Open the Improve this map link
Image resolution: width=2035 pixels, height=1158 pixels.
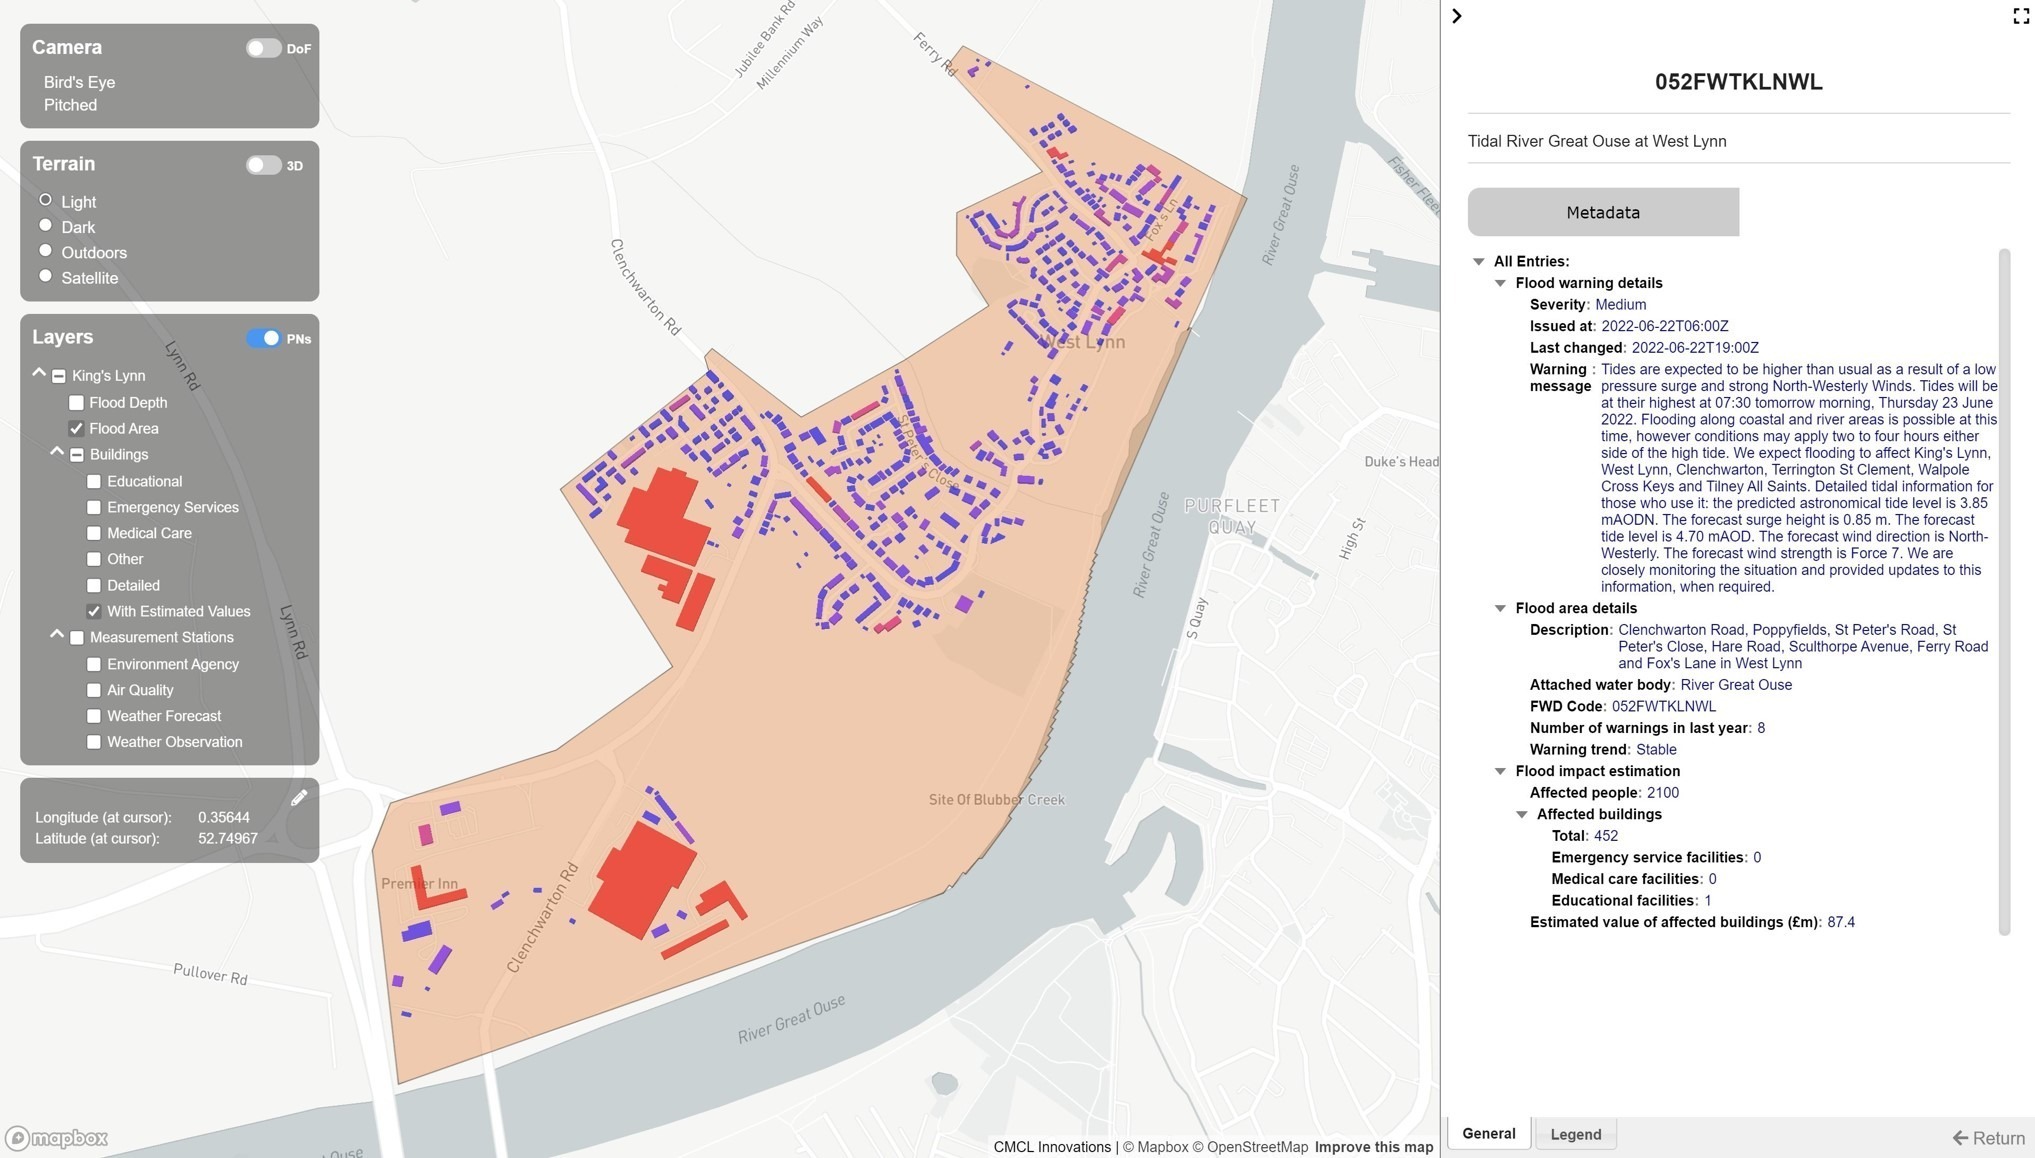pyautogui.click(x=1374, y=1148)
